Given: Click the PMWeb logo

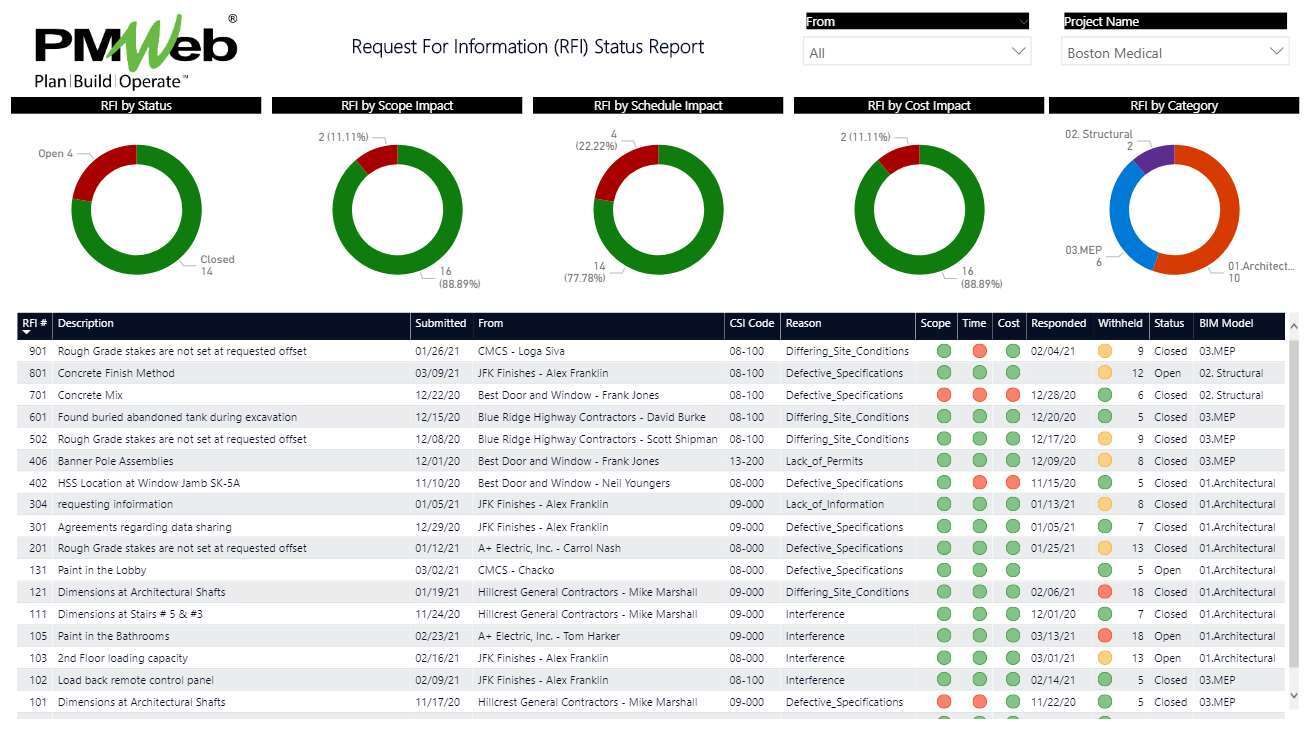Looking at the screenshot, I should (136, 52).
